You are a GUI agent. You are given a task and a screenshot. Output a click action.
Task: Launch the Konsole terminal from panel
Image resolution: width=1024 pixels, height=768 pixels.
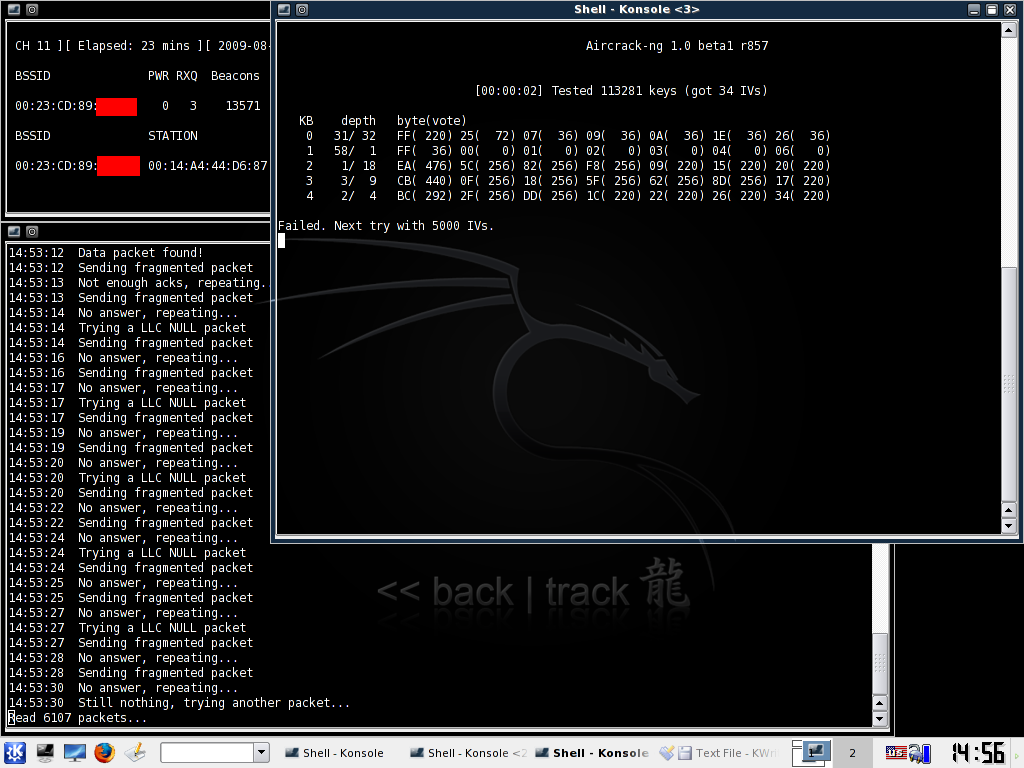(45, 753)
